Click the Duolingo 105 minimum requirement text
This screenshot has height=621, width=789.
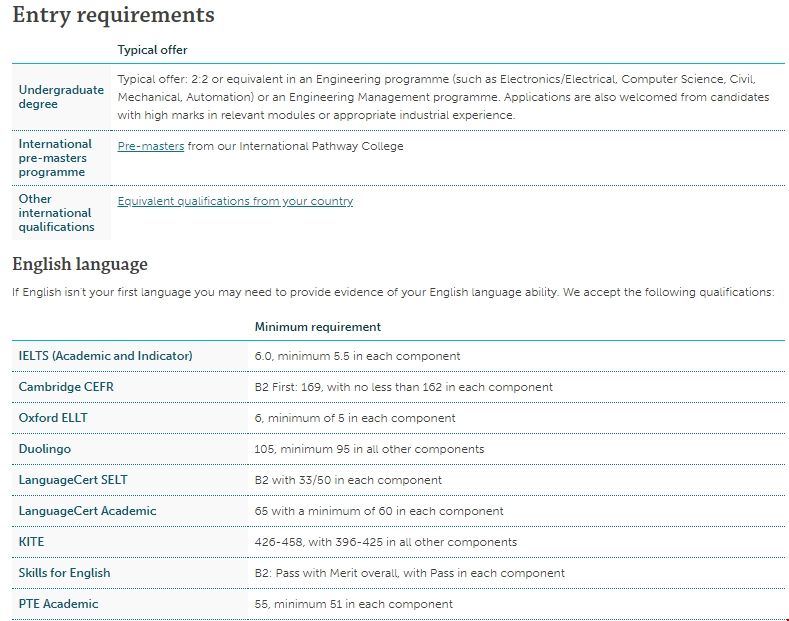coord(369,449)
